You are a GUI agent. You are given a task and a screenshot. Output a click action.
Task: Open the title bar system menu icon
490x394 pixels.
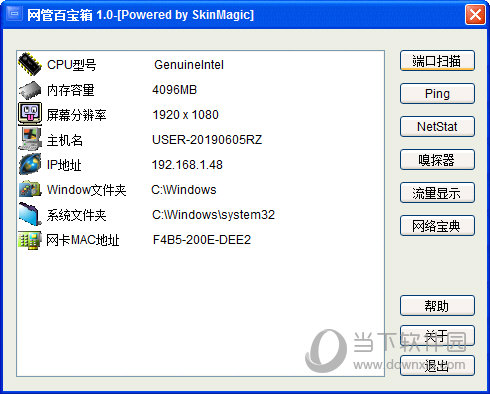pyautogui.click(x=14, y=14)
